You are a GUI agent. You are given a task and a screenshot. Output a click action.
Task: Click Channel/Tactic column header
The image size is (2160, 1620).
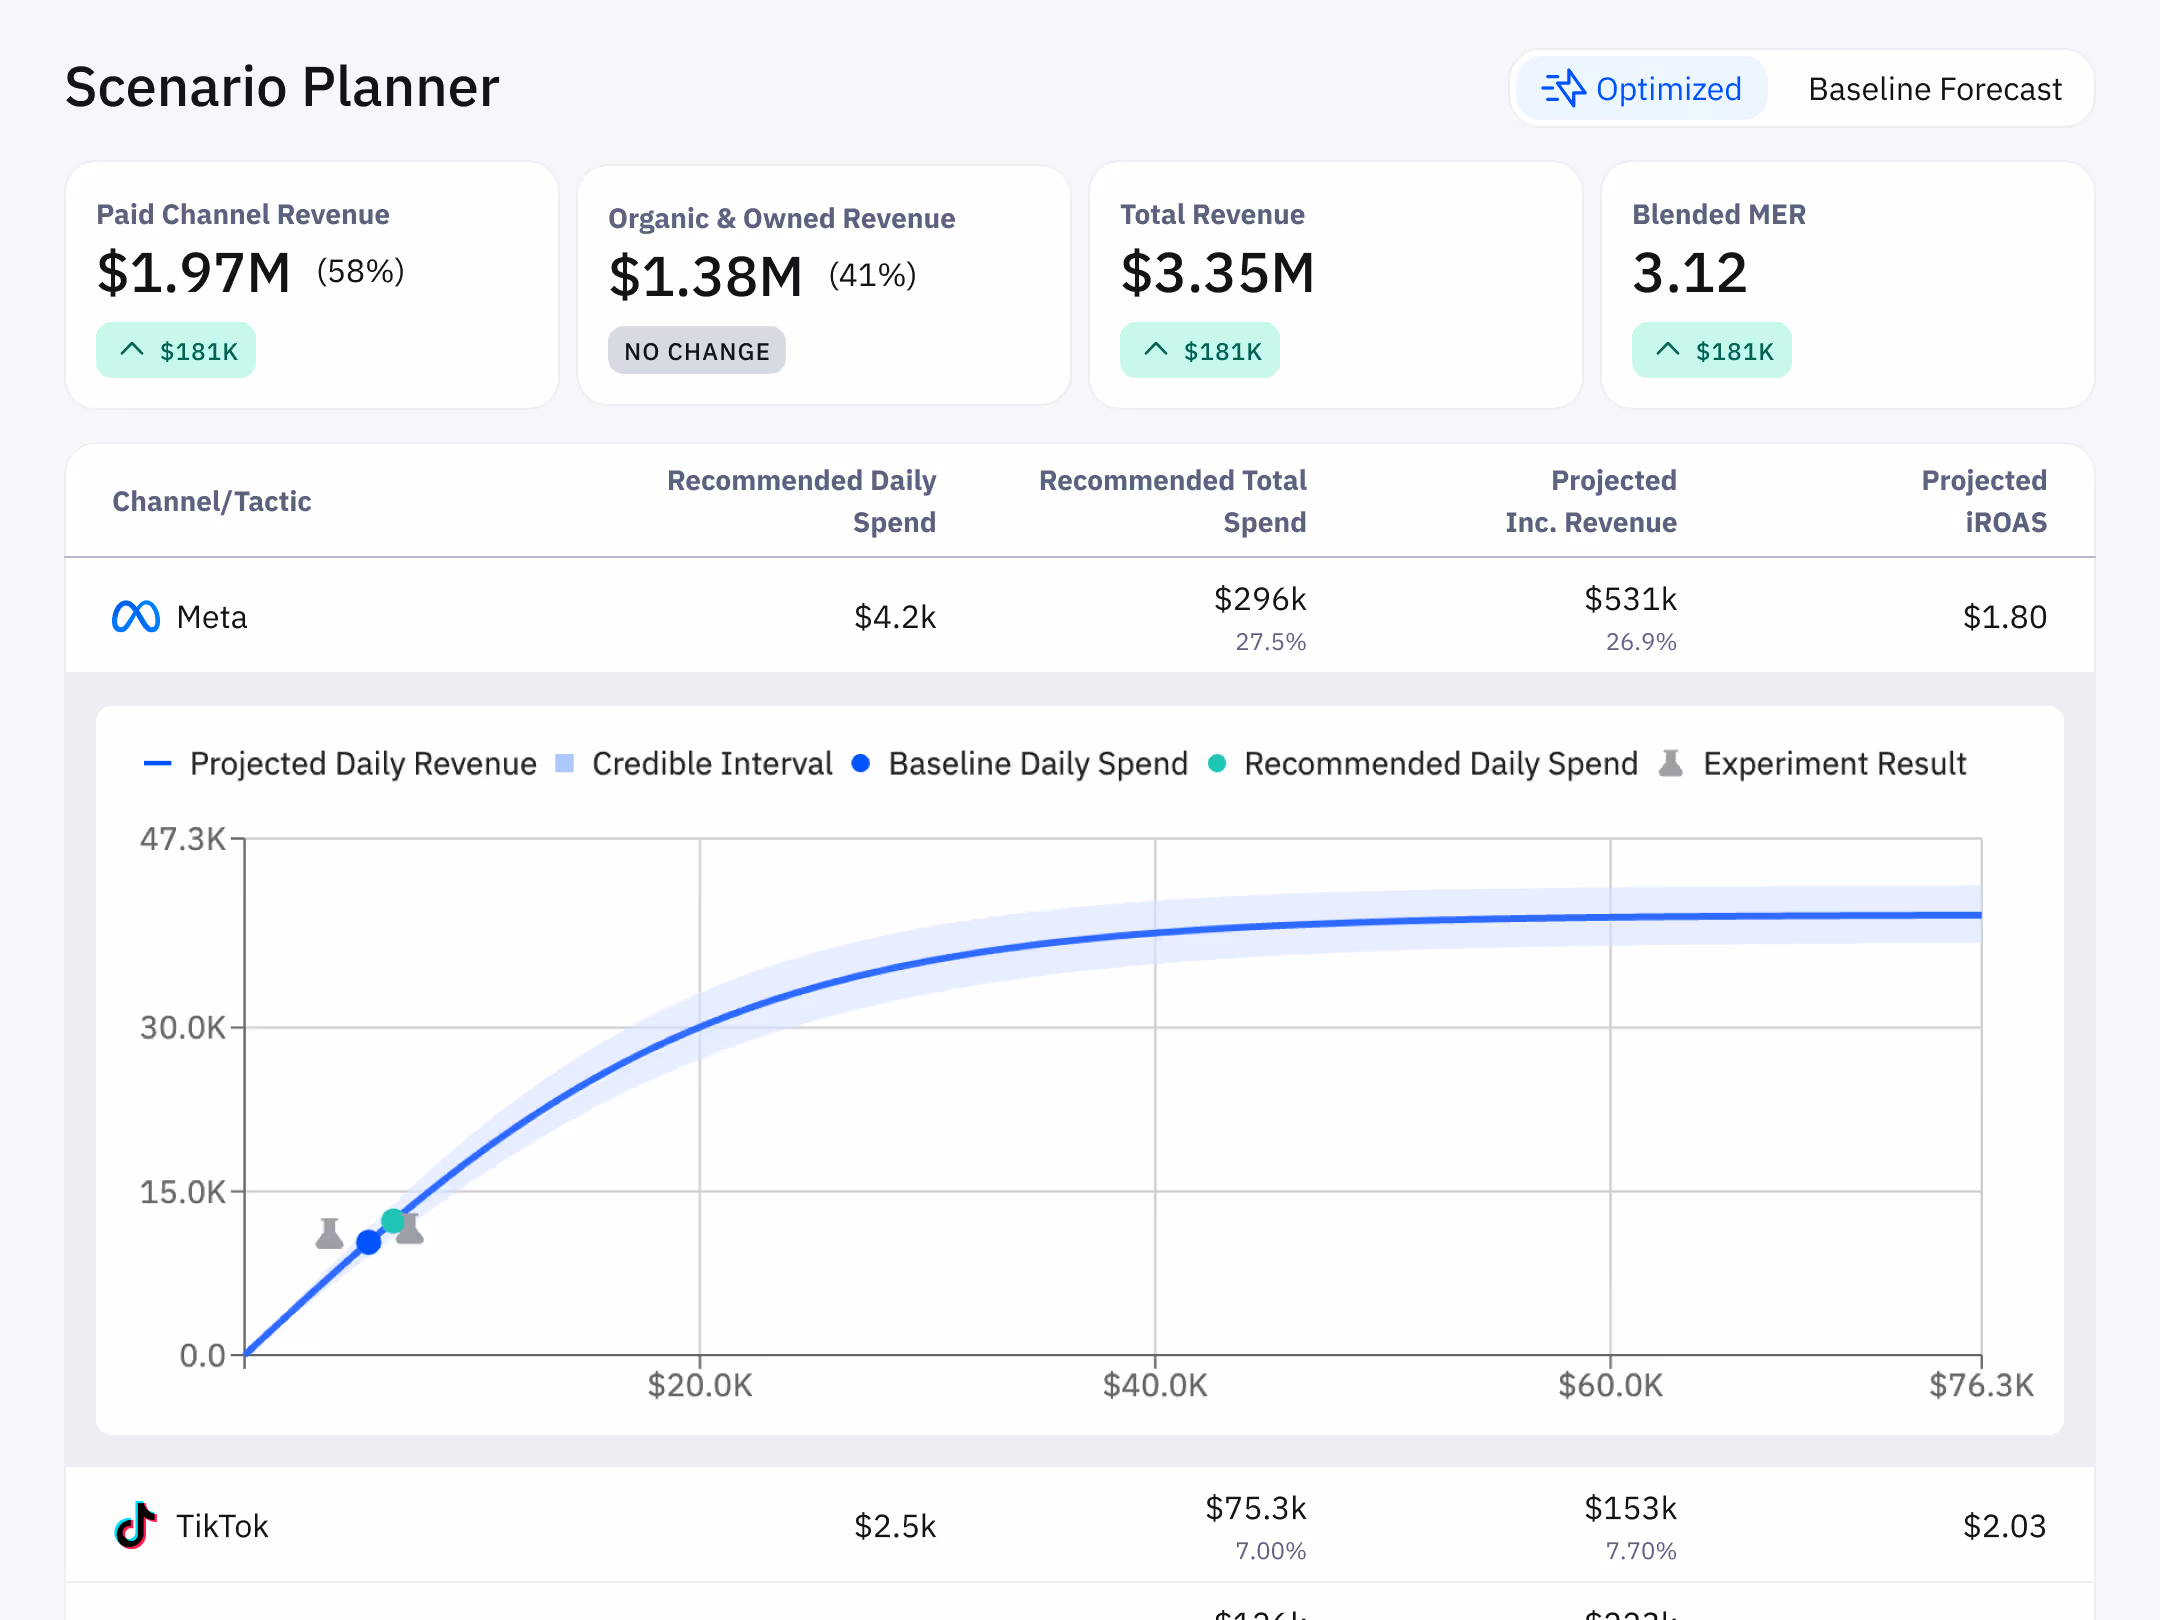[211, 501]
